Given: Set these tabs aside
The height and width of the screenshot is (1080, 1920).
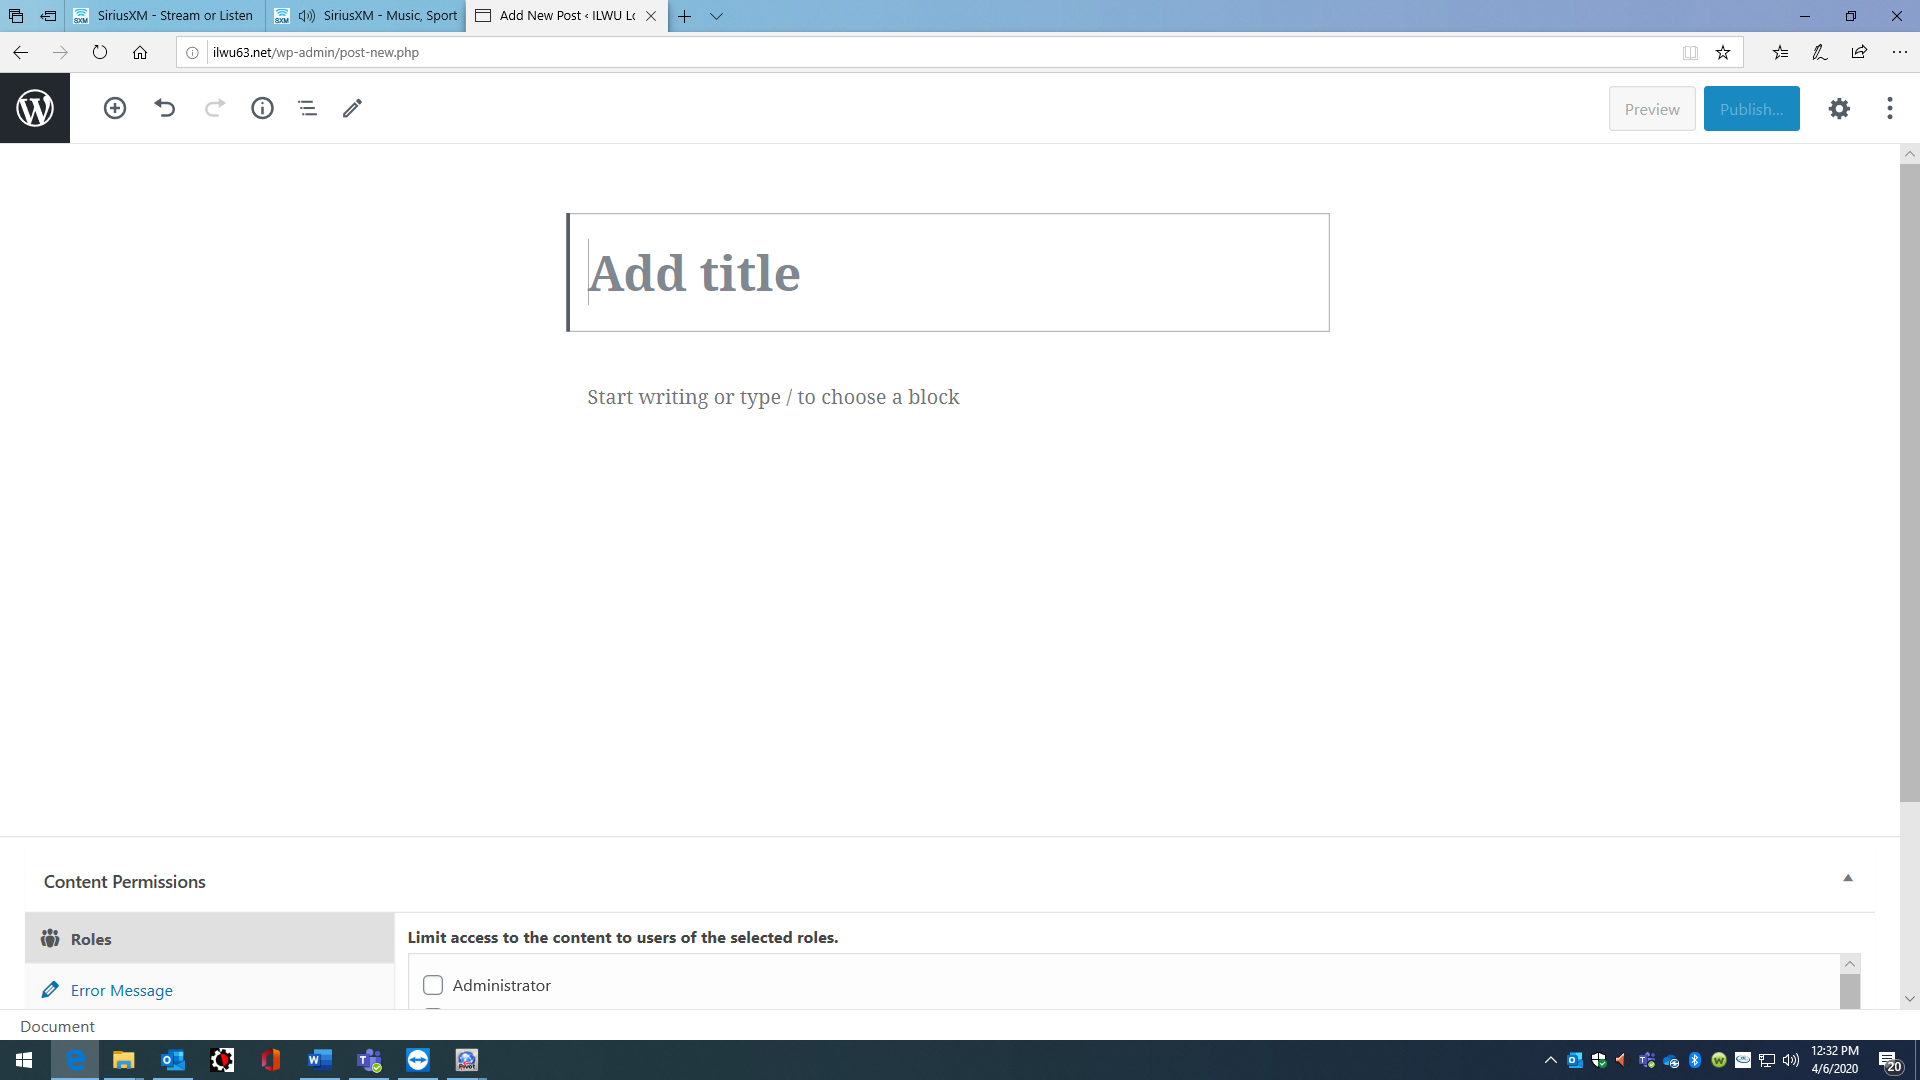Looking at the screenshot, I should click(x=48, y=16).
